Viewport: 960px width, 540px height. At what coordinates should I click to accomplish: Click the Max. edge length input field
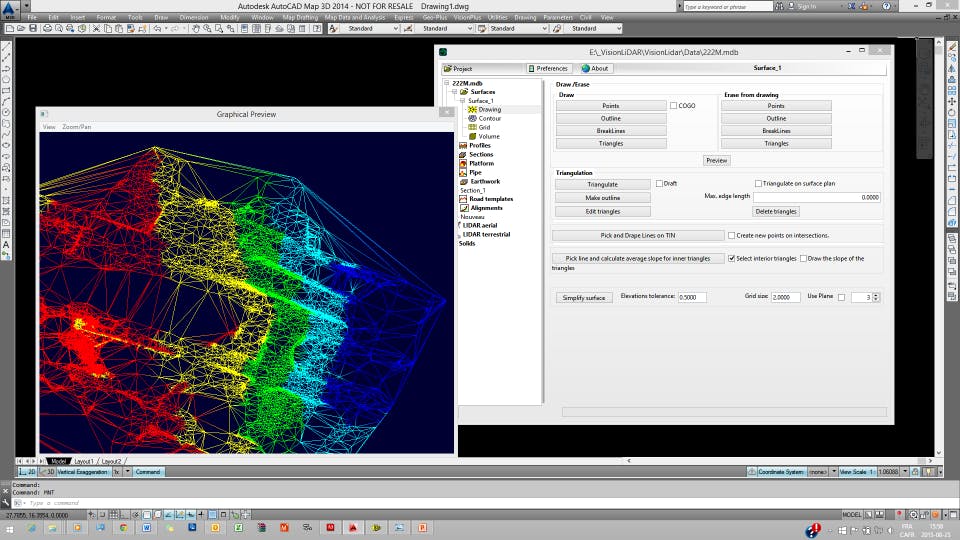[x=817, y=198]
